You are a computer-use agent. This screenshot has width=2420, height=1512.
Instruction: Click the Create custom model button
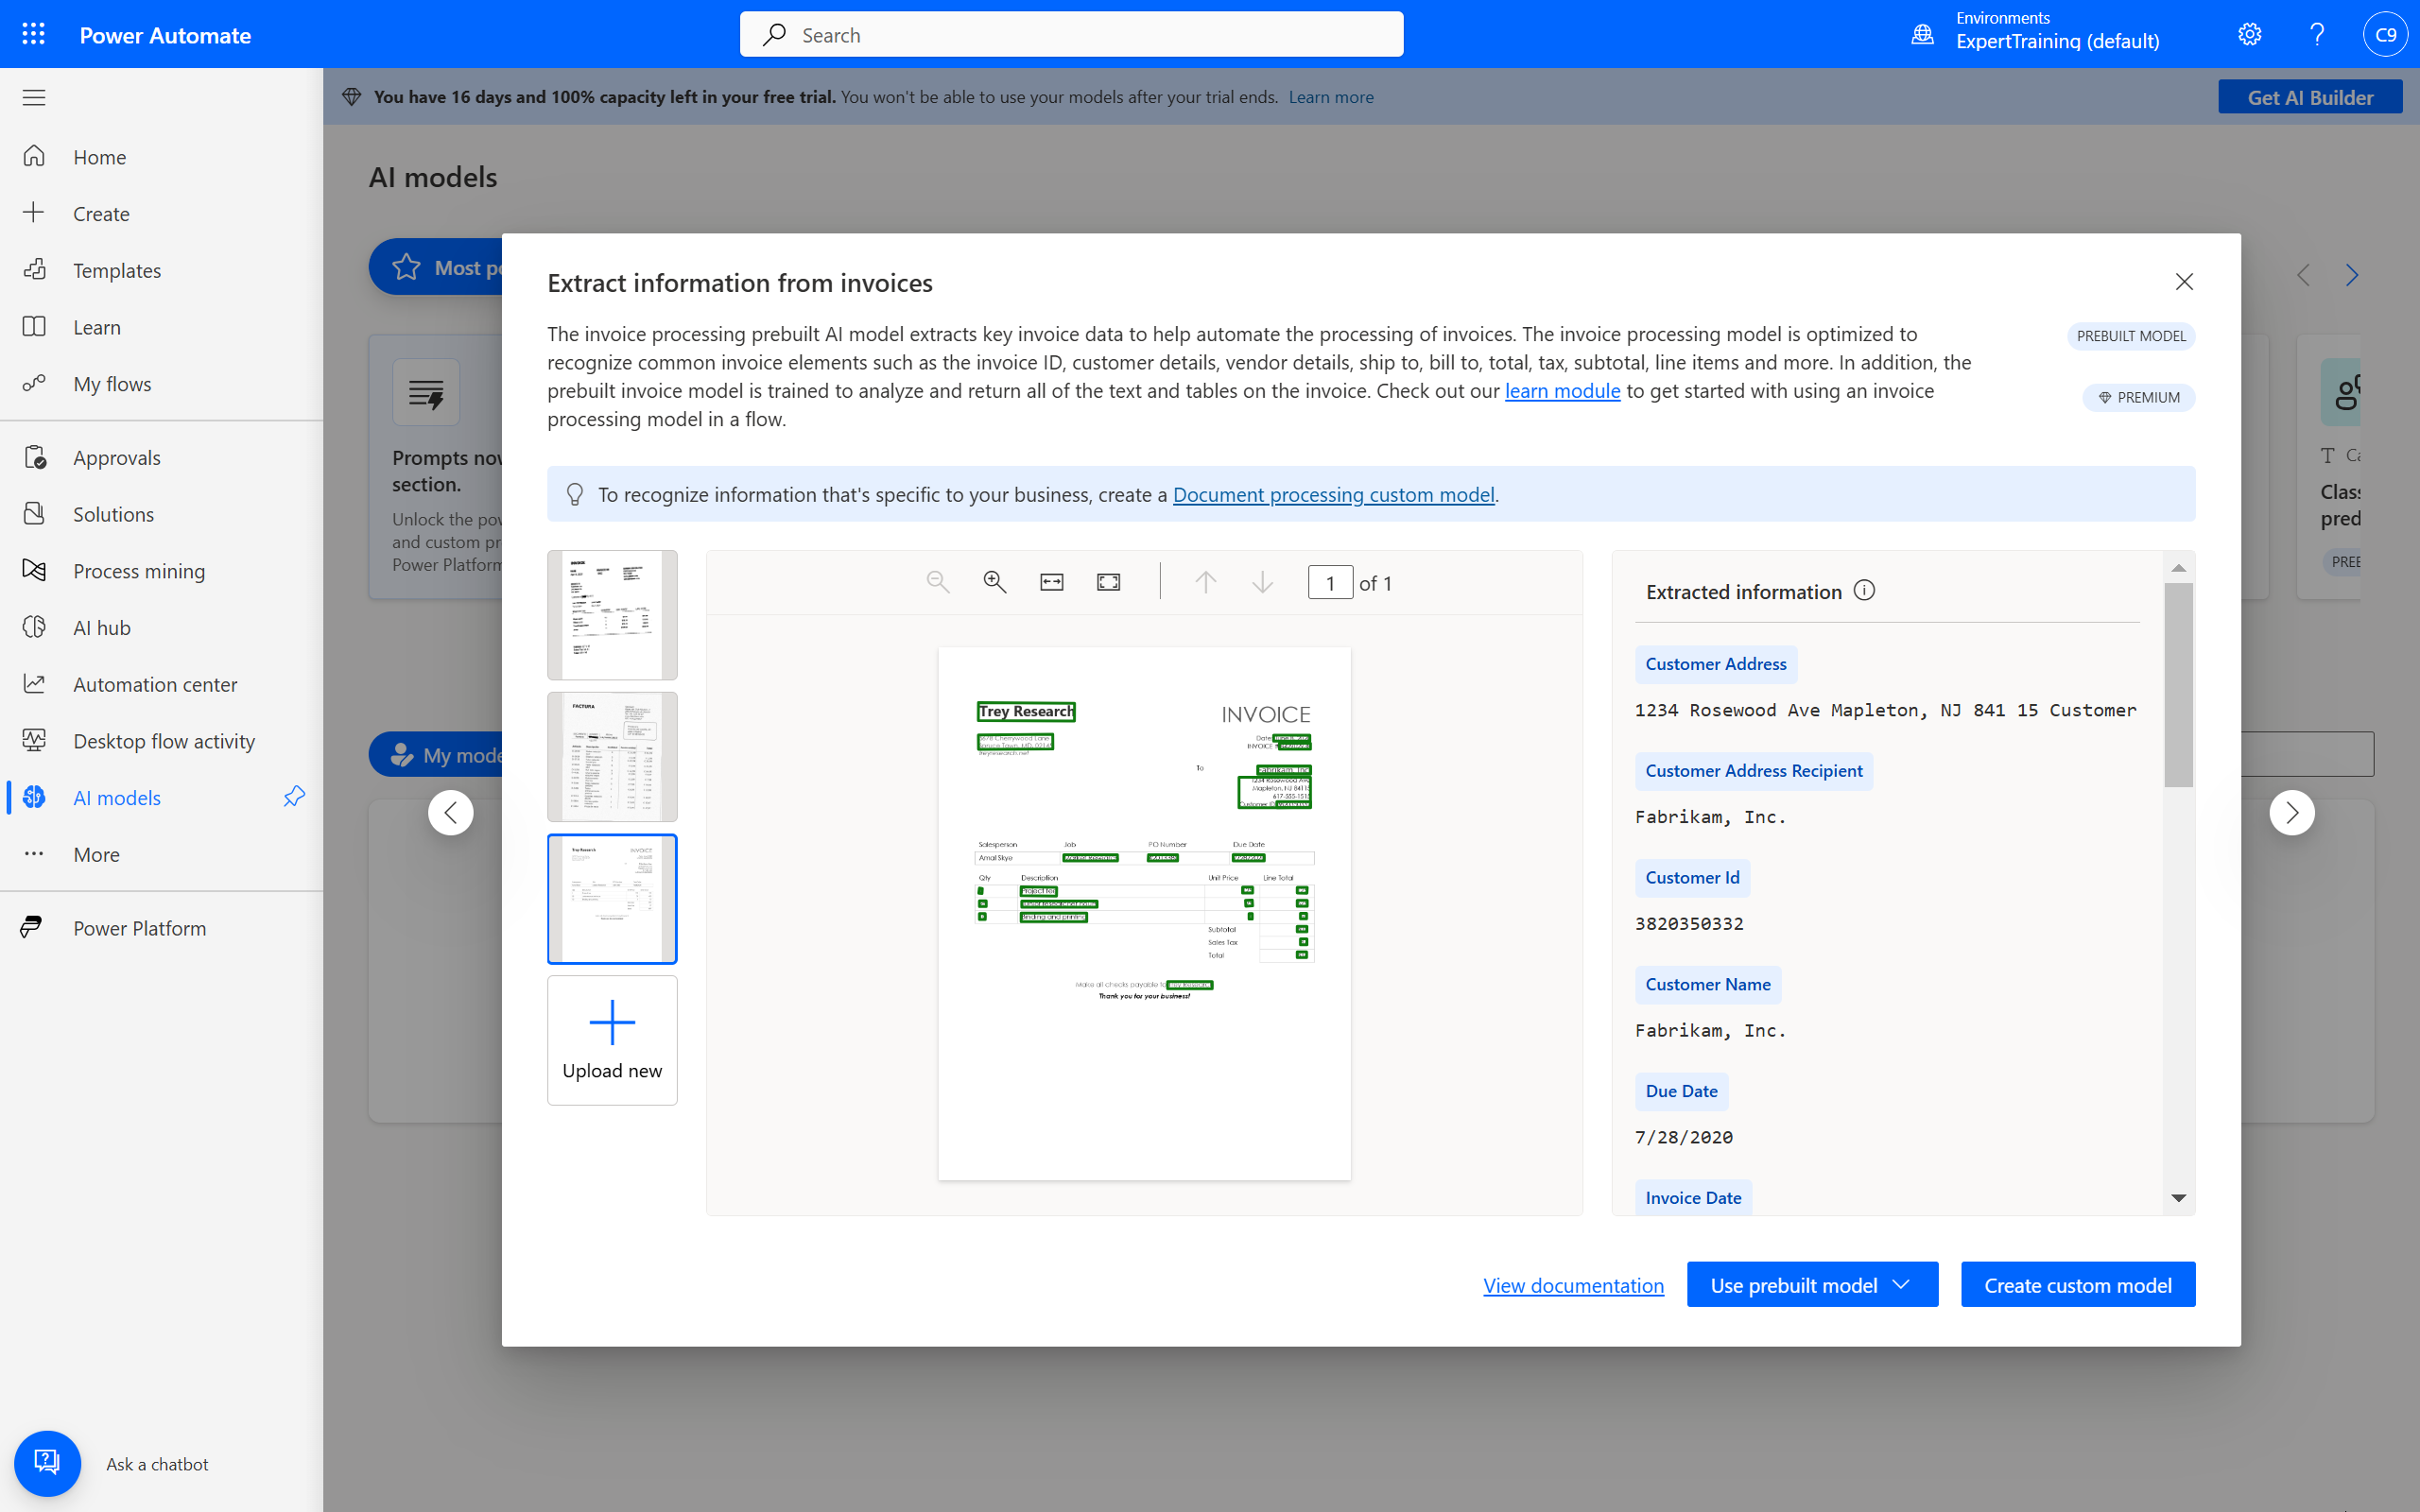click(2077, 1284)
